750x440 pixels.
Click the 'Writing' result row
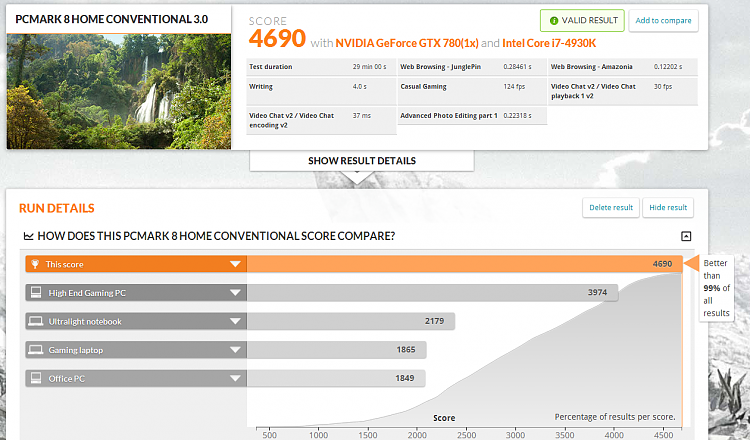coord(321,91)
